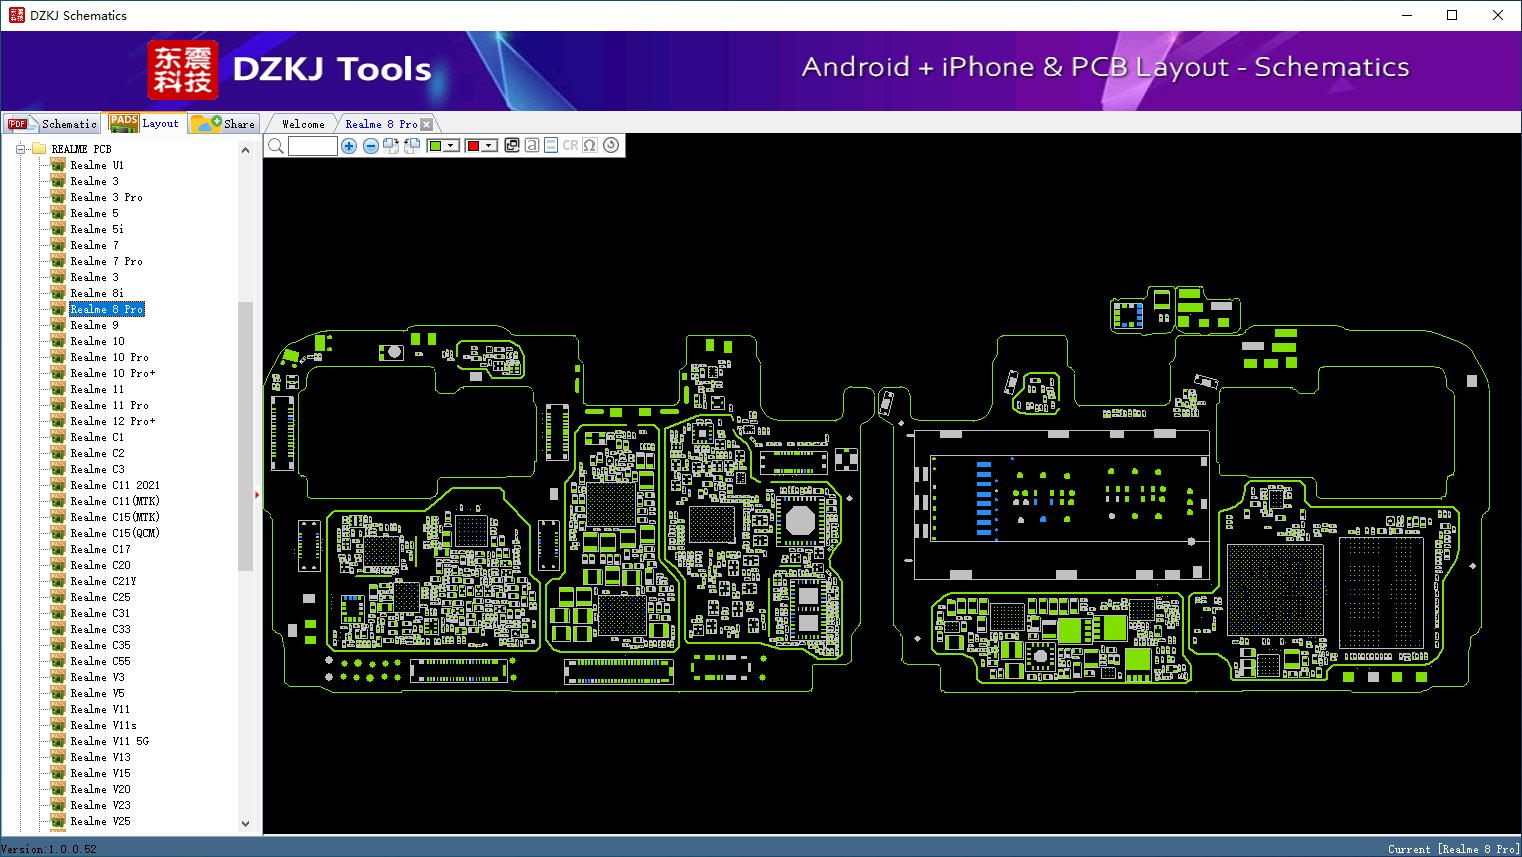
Task: Toggle the Omega resistance value icon
Action: (x=590, y=145)
